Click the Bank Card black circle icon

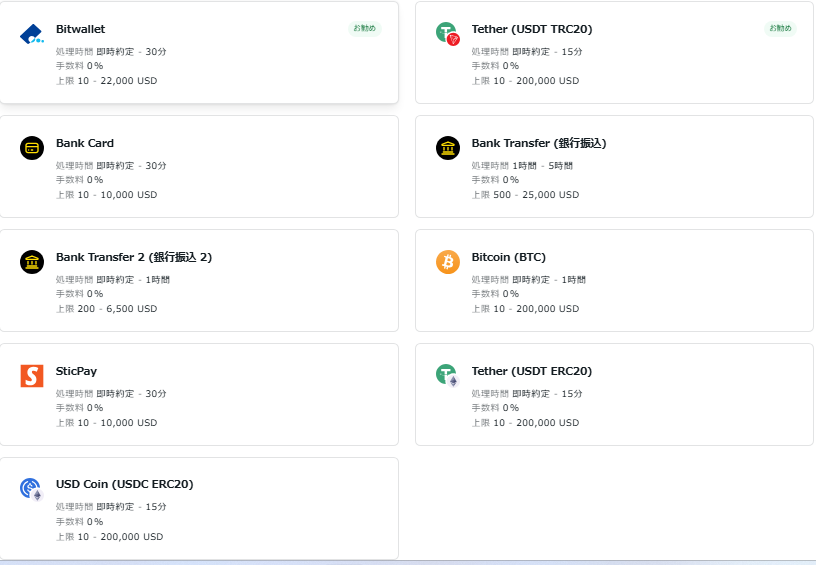pyautogui.click(x=32, y=148)
